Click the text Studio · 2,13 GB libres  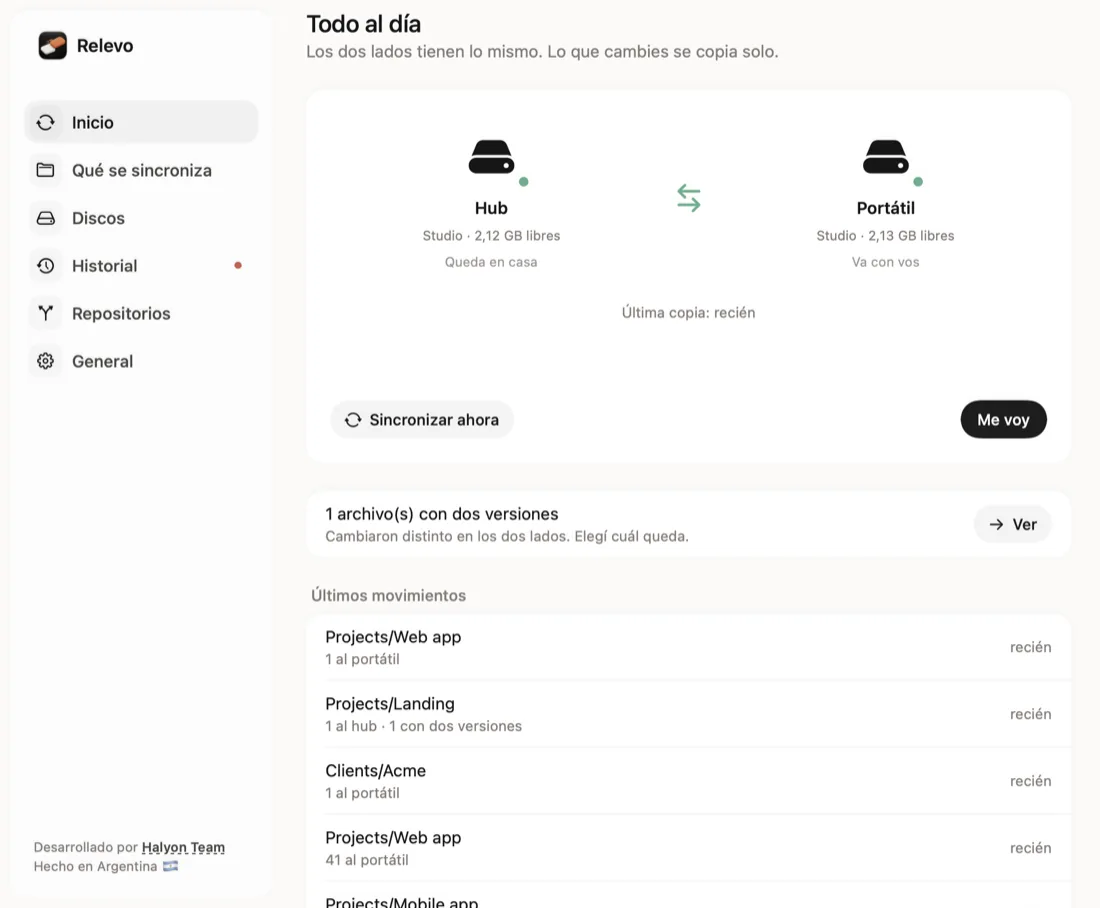(x=885, y=236)
